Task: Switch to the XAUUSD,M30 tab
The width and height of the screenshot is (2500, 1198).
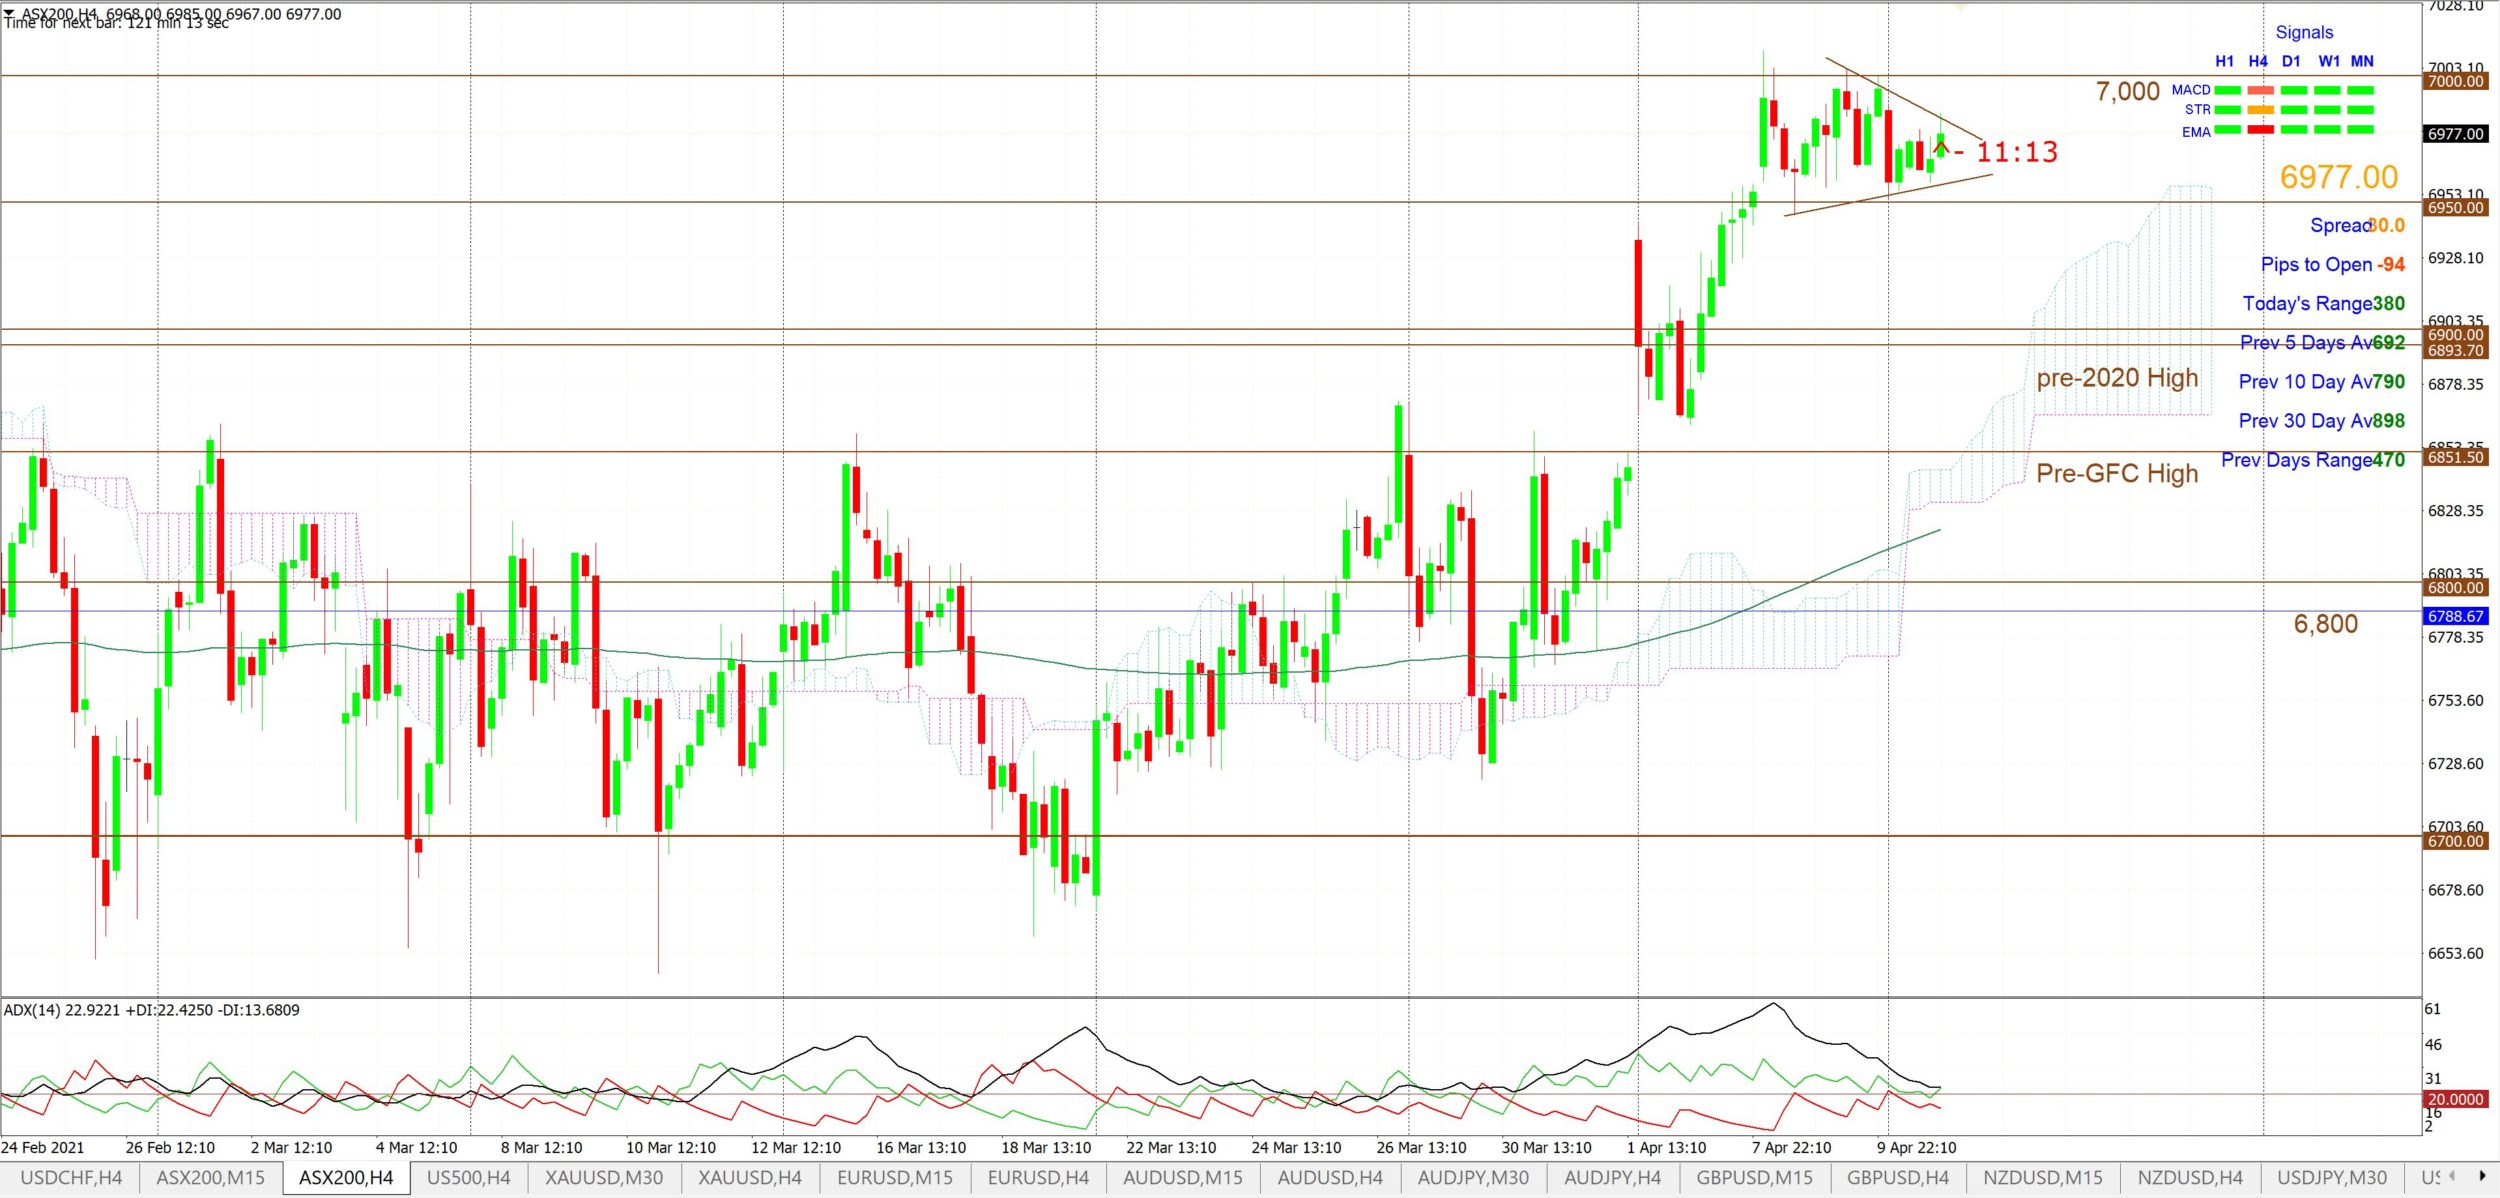Action: [604, 1177]
